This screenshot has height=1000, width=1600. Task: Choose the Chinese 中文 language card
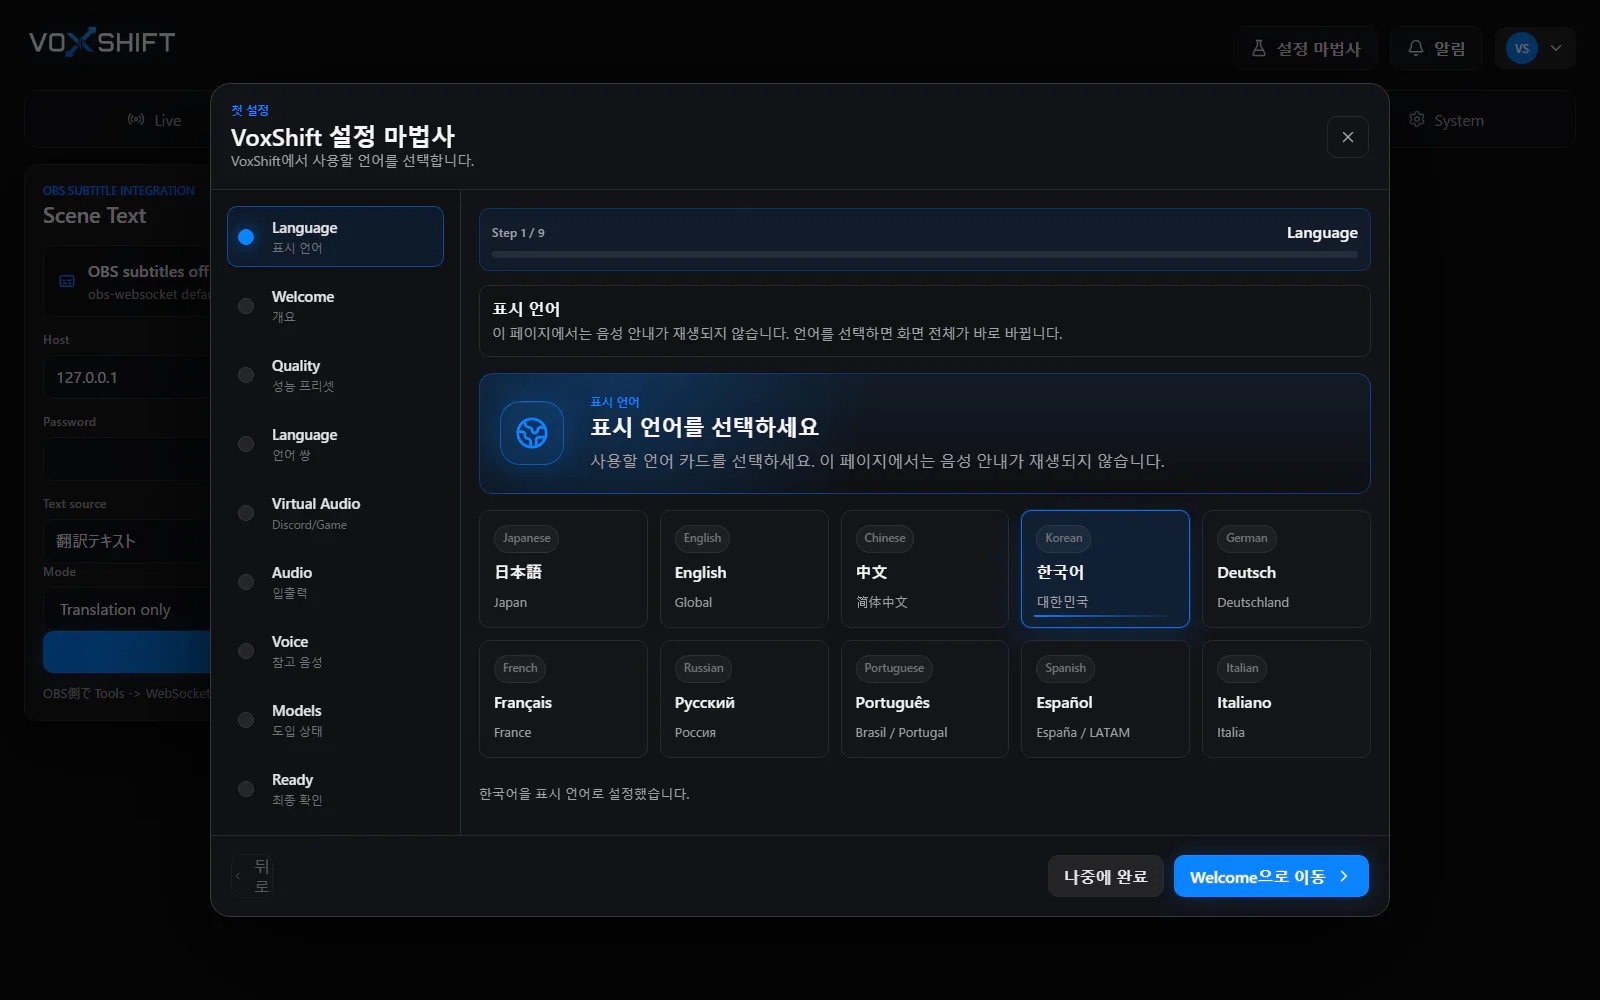pyautogui.click(x=925, y=569)
